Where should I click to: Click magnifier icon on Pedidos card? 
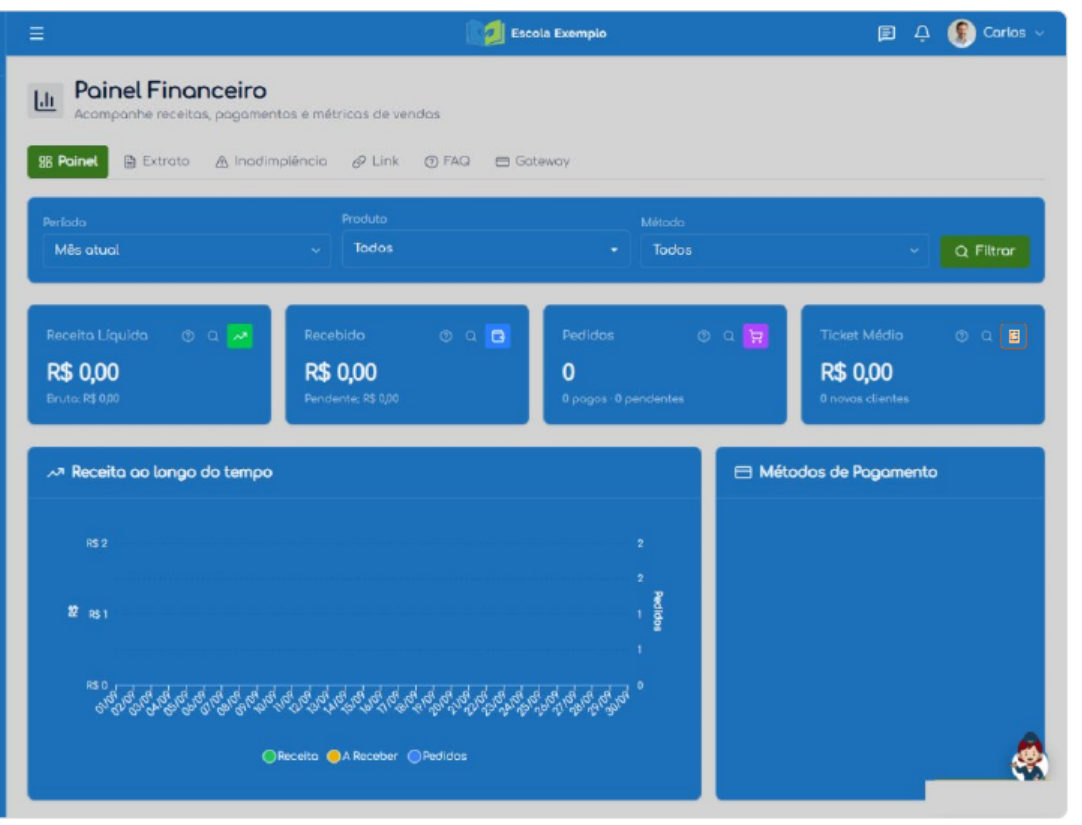coord(729,336)
